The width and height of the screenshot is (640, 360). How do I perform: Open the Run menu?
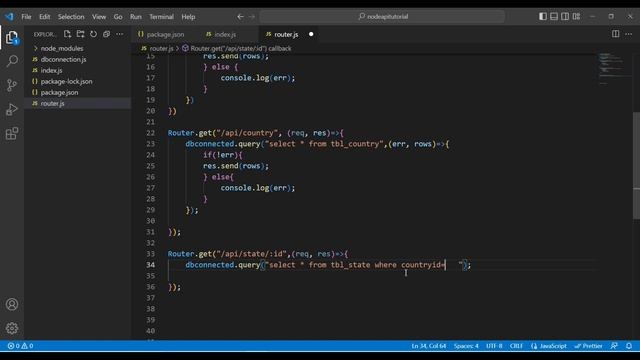coord(136,17)
